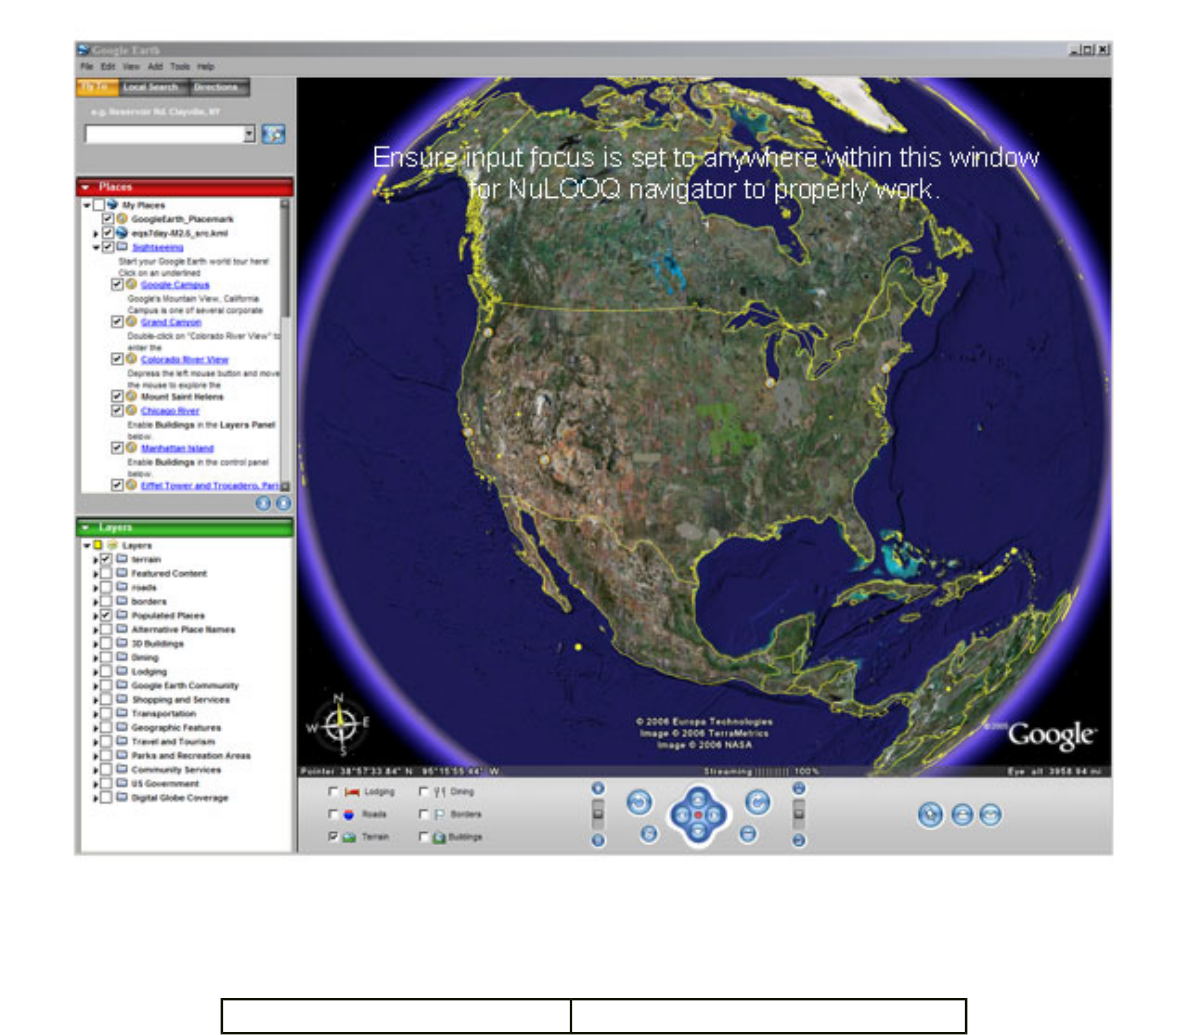The height and width of the screenshot is (1035, 1188).
Task: Open the Fly To search dropdown arrow
Action: point(249,134)
